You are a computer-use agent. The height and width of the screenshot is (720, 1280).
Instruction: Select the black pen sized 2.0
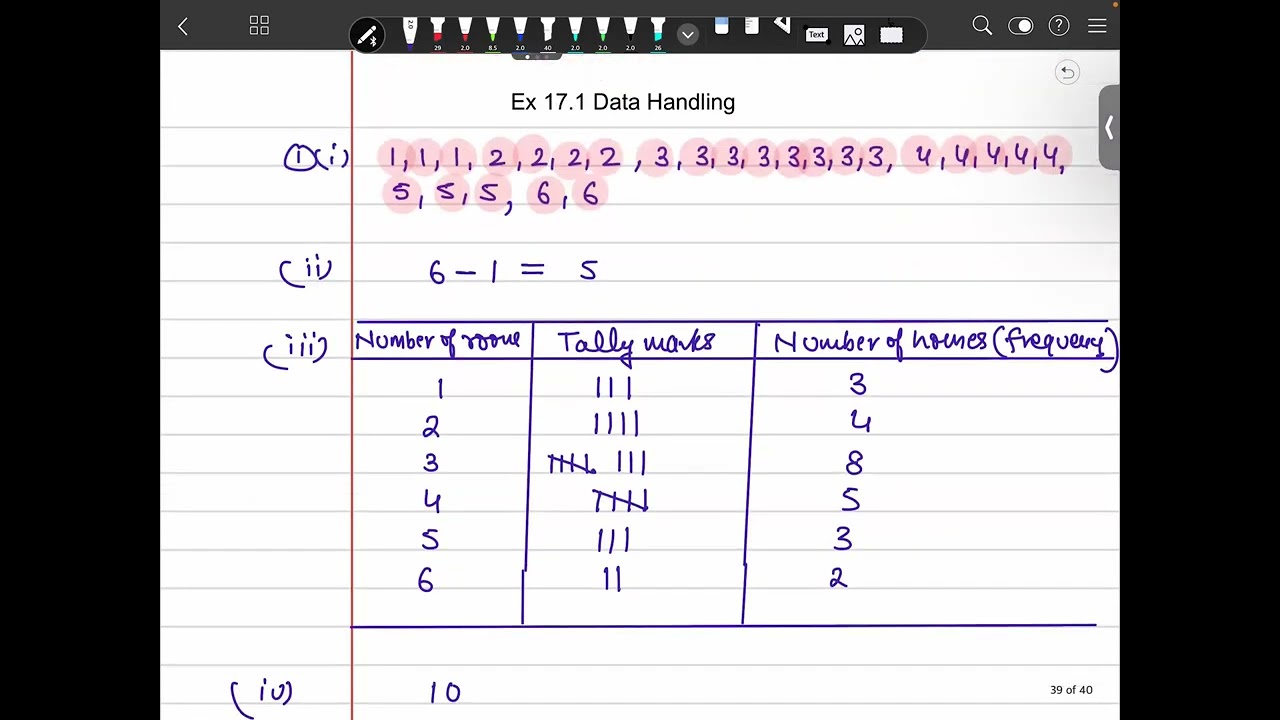pyautogui.click(x=630, y=34)
